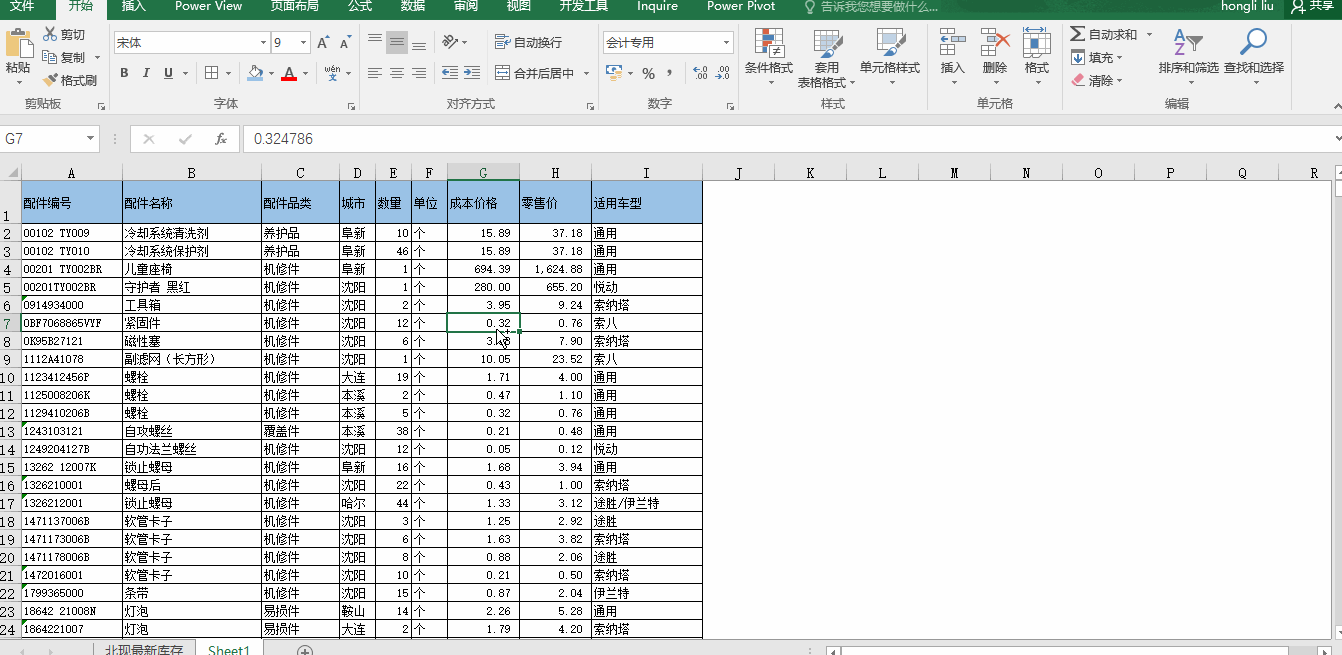Select column G header
Image resolution: width=1342 pixels, height=655 pixels.
point(483,172)
